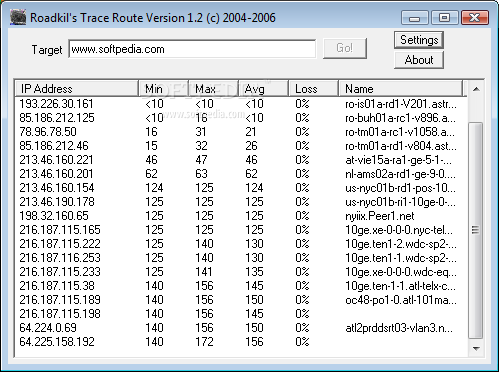Click the Max value 172
The width and height of the screenshot is (499, 372).
pyautogui.click(x=204, y=342)
